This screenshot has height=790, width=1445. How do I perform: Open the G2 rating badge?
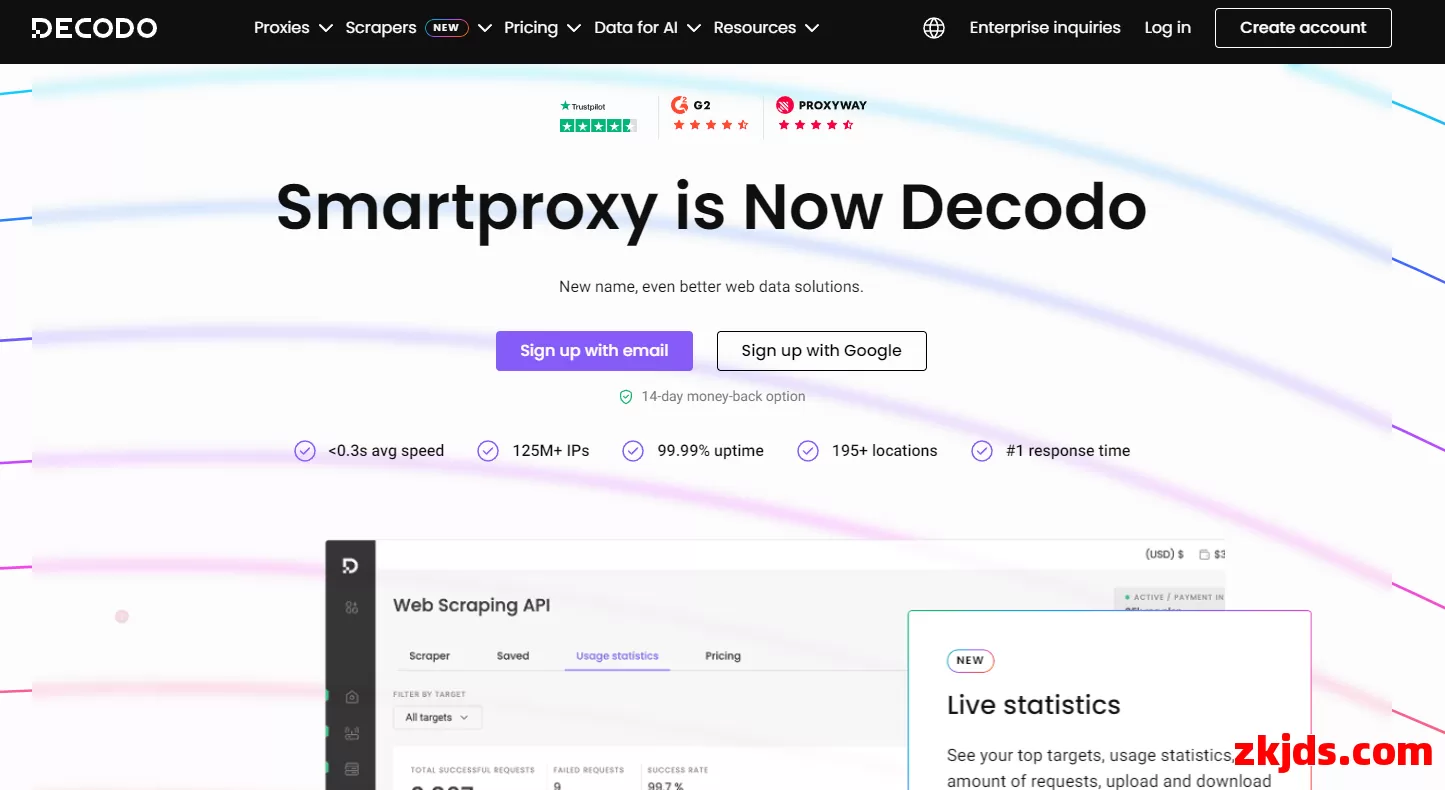[710, 114]
